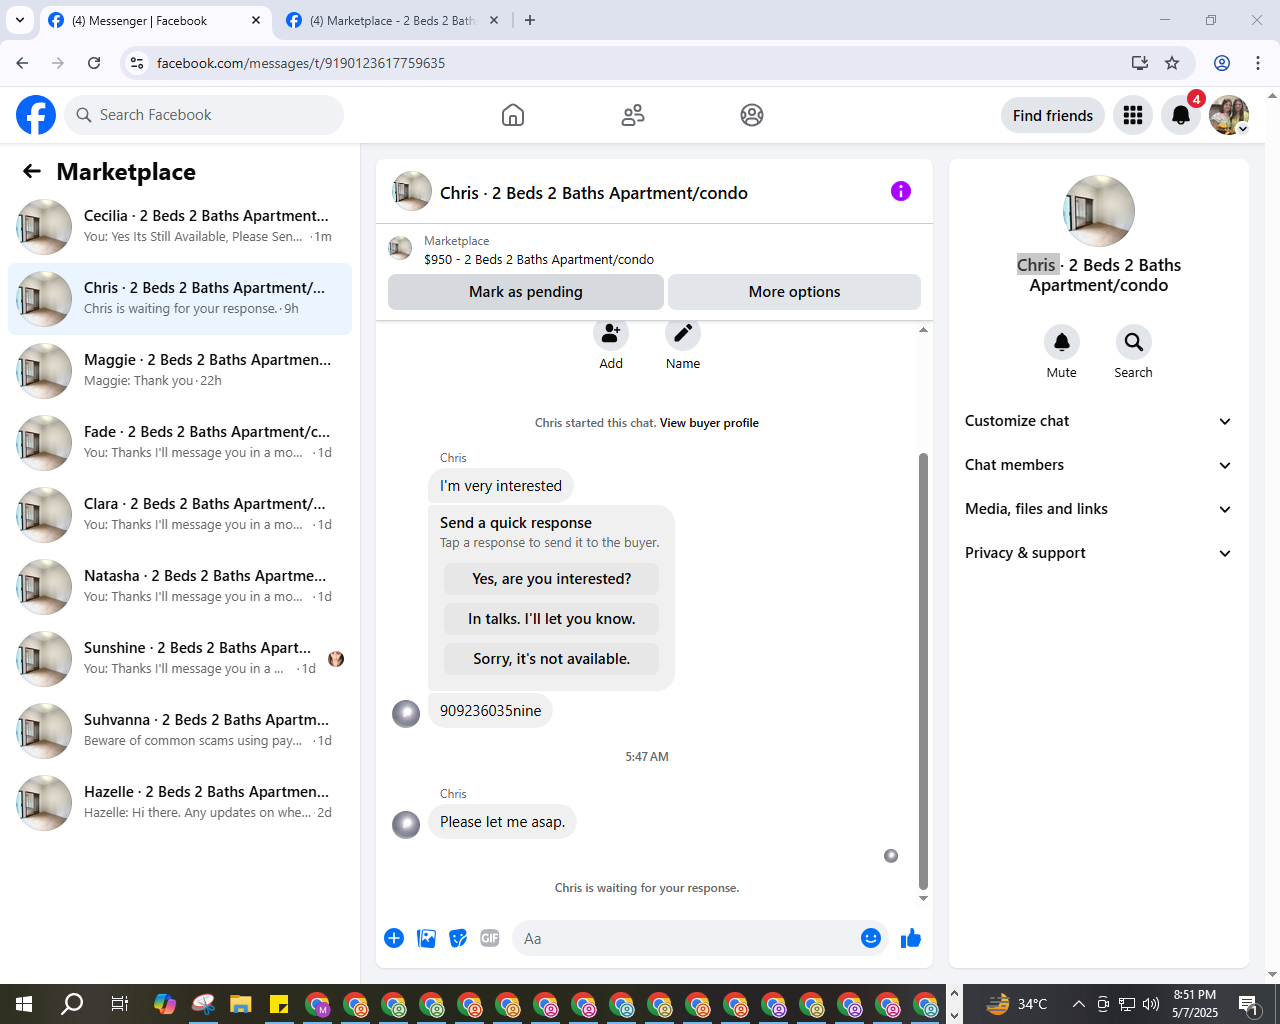1280x1024 pixels.
Task: Open the $950 Marketplace listing link
Action: [539, 259]
